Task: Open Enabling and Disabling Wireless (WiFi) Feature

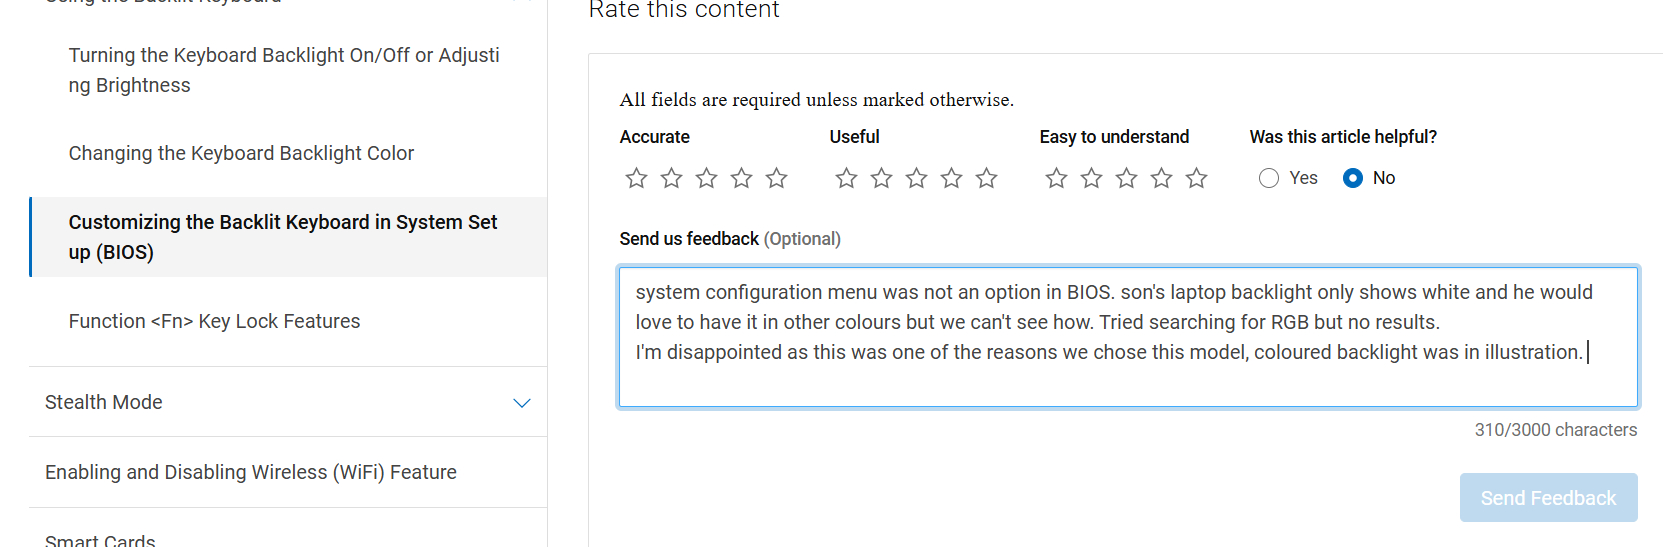Action: point(251,472)
